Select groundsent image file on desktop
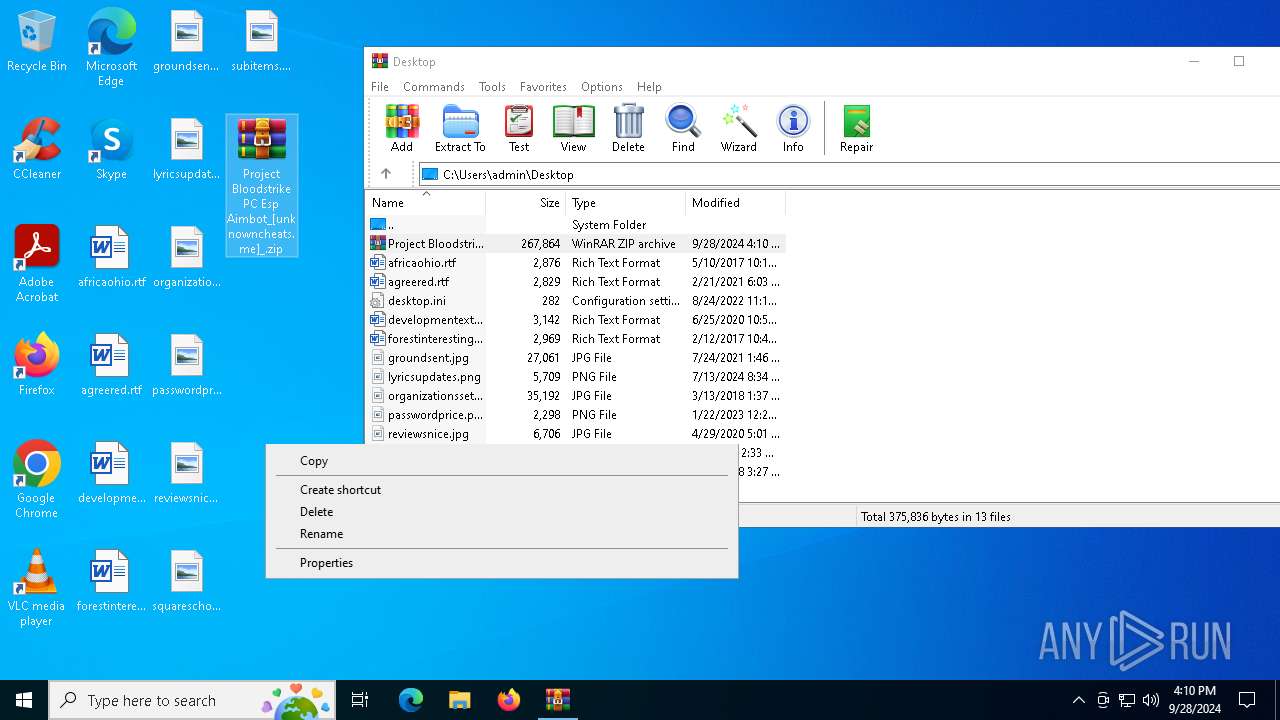 [186, 42]
